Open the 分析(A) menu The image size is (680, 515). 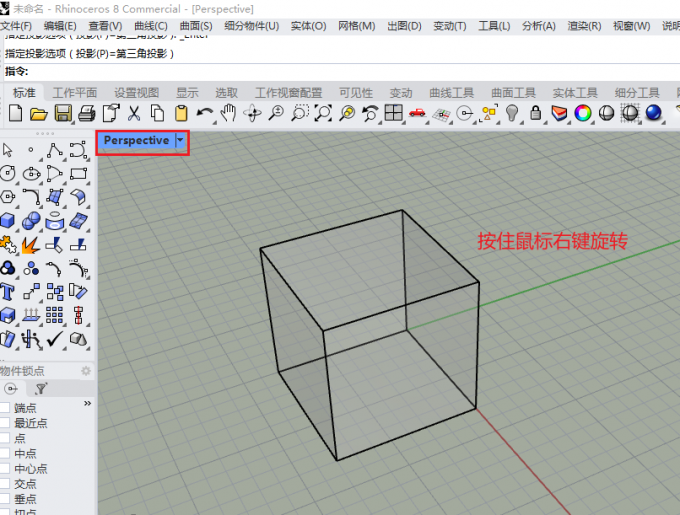[539, 26]
